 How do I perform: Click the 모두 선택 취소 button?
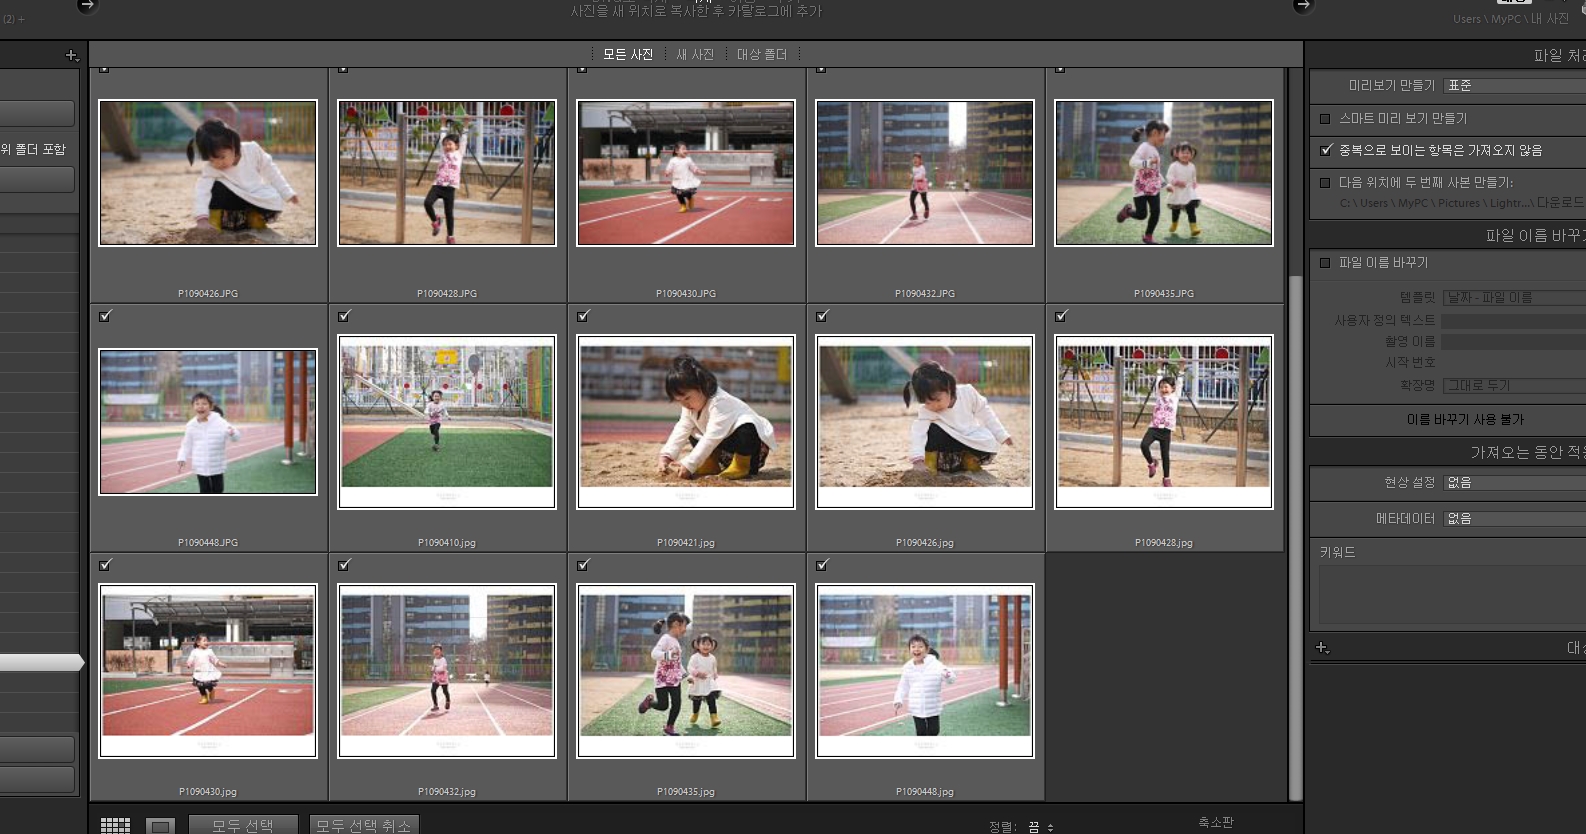[x=364, y=825]
